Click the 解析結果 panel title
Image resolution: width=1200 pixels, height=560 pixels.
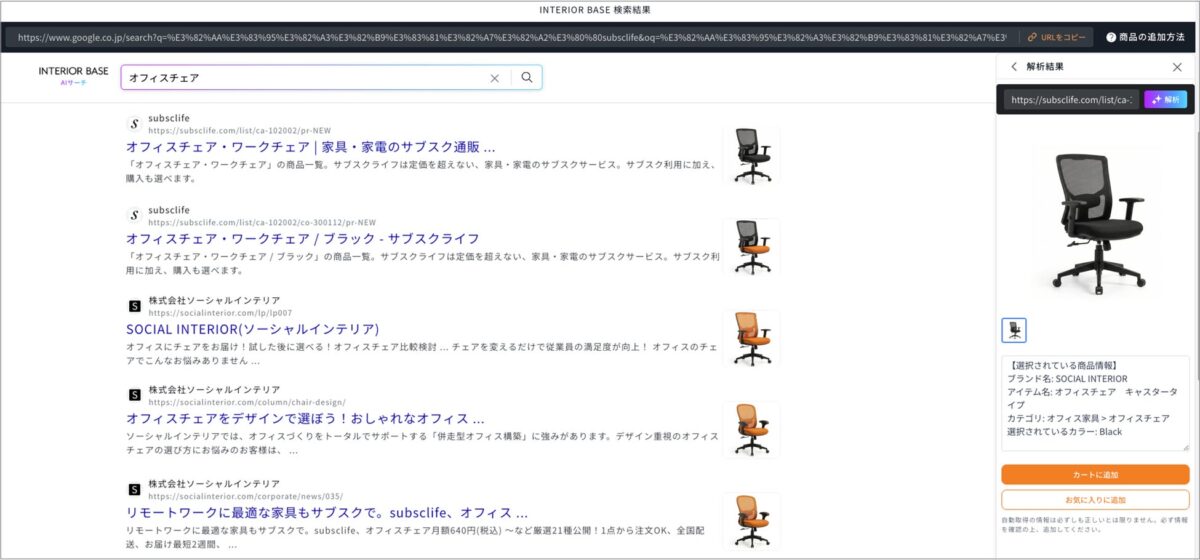point(1045,67)
